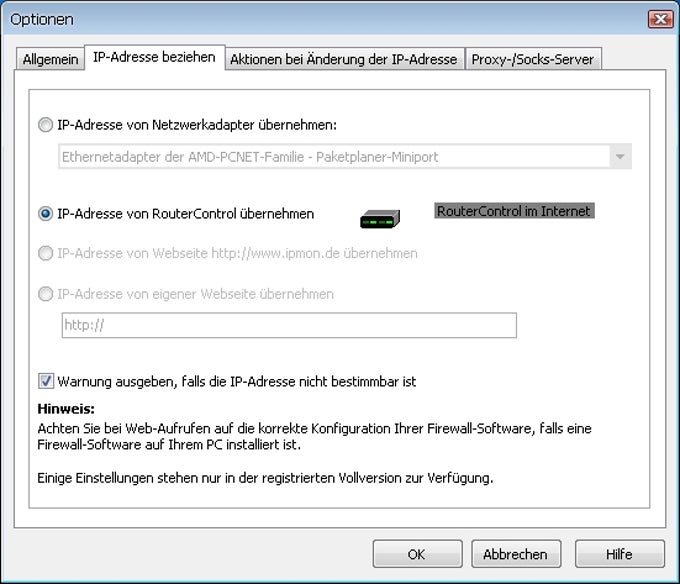Toggle Warnung ausgeben checkbox
This screenshot has height=584, width=680.
(x=46, y=381)
